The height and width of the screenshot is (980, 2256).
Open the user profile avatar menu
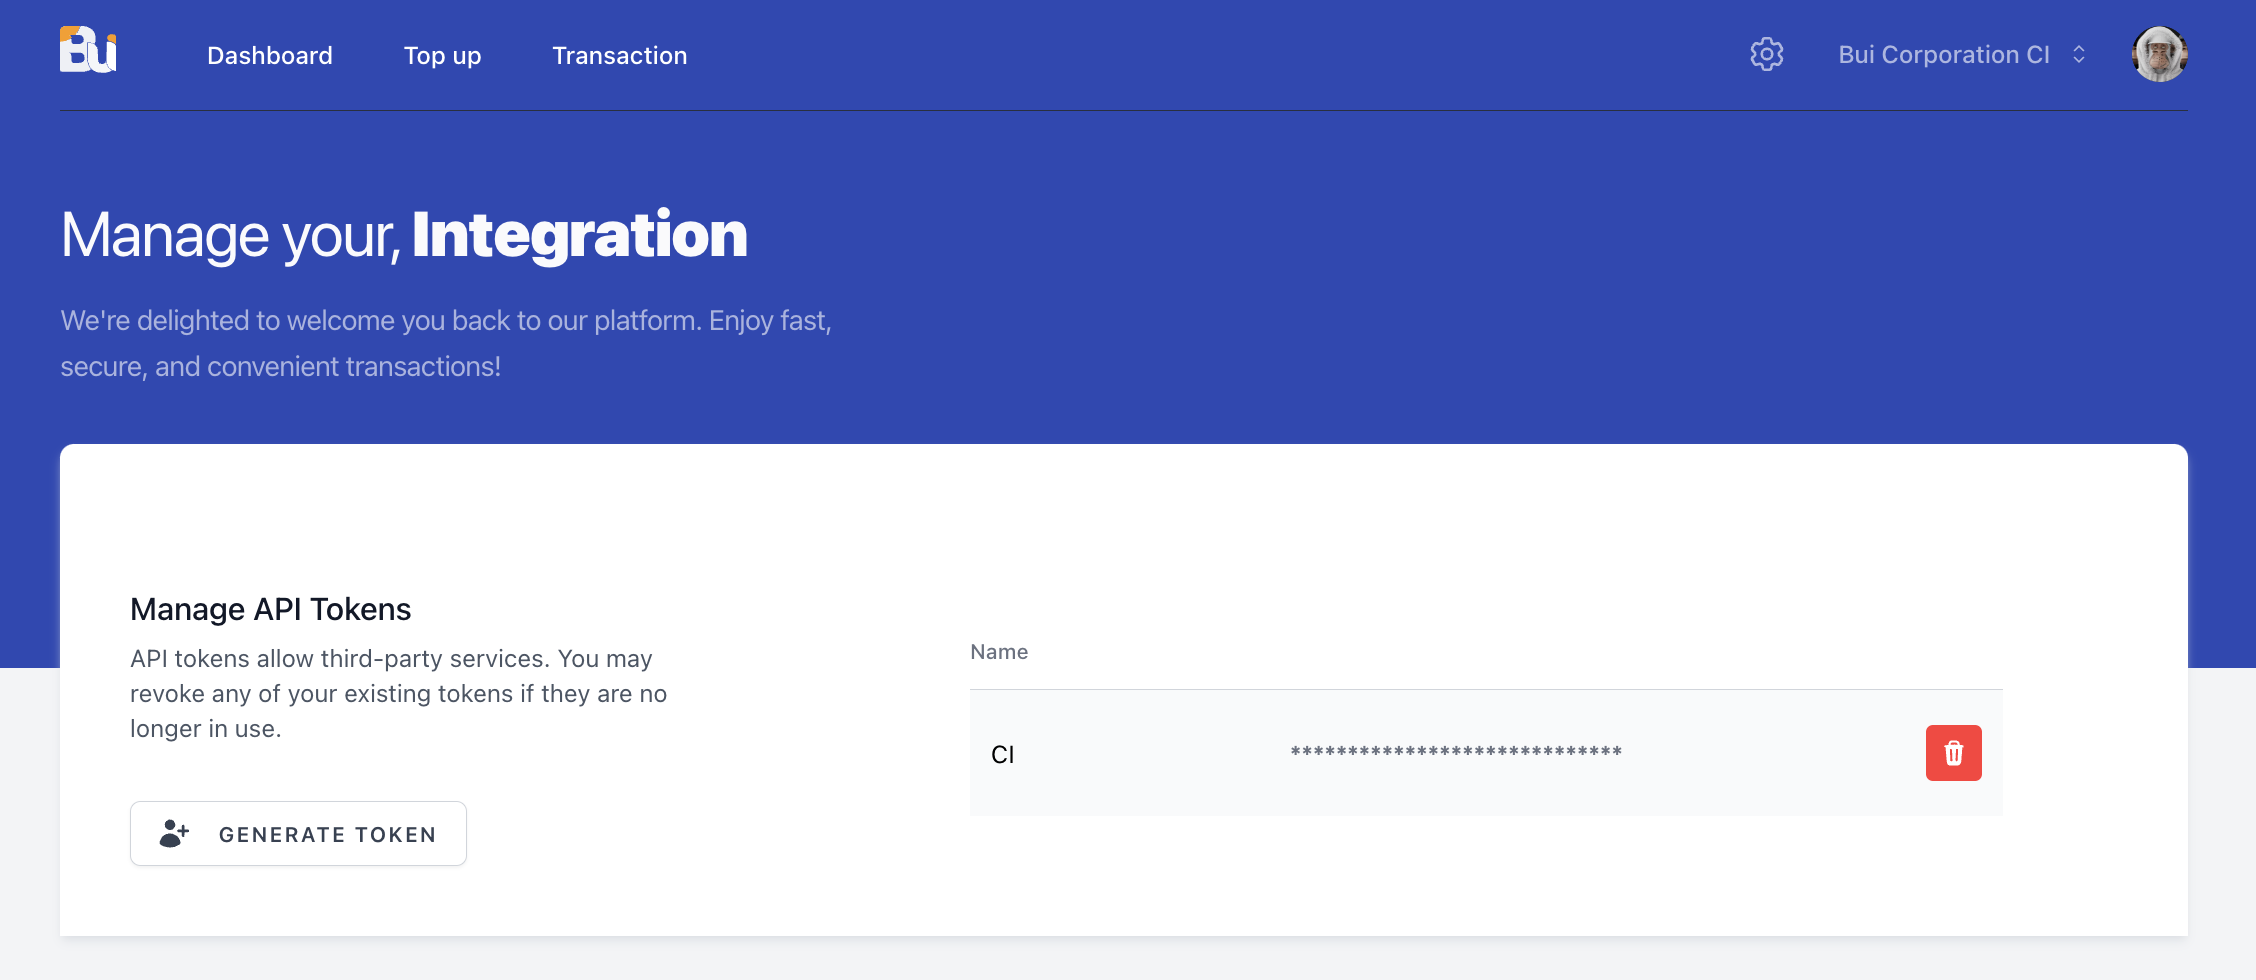tap(2159, 54)
